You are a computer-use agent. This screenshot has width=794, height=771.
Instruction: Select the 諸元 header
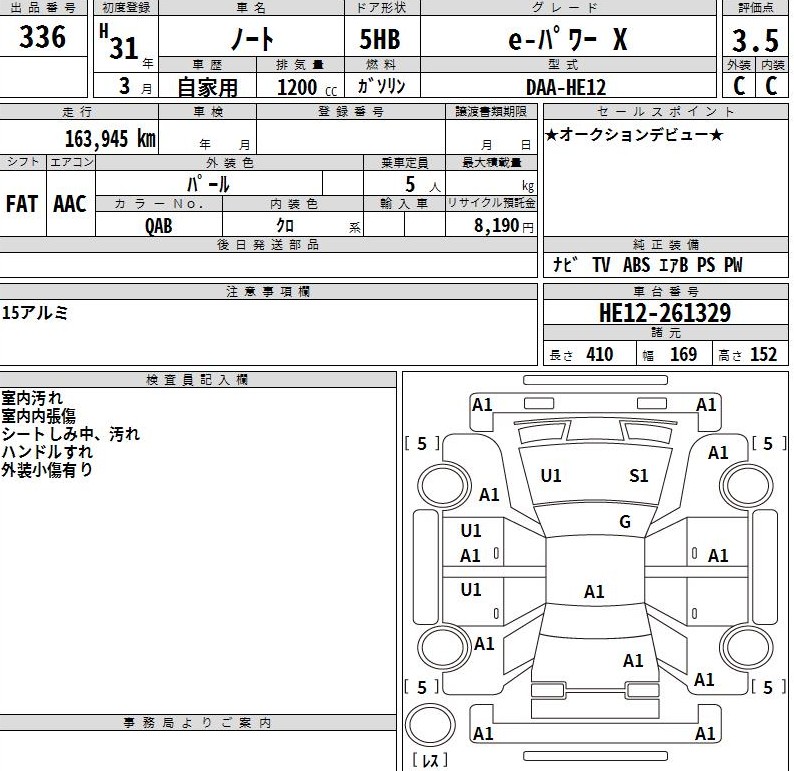[666, 333]
